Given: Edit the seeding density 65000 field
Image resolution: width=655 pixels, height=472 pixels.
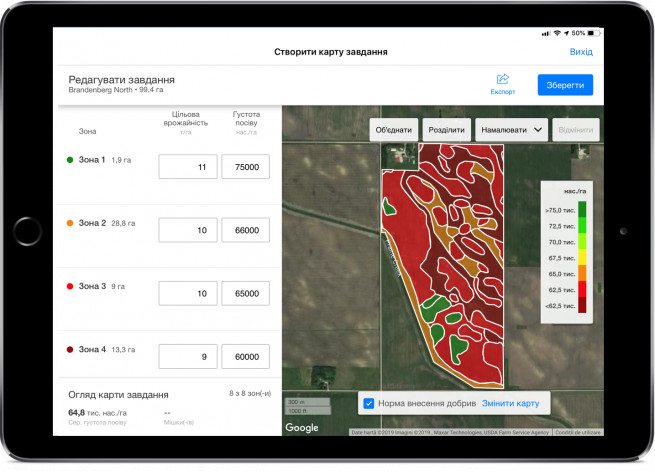Looking at the screenshot, I should pyautogui.click(x=246, y=293).
